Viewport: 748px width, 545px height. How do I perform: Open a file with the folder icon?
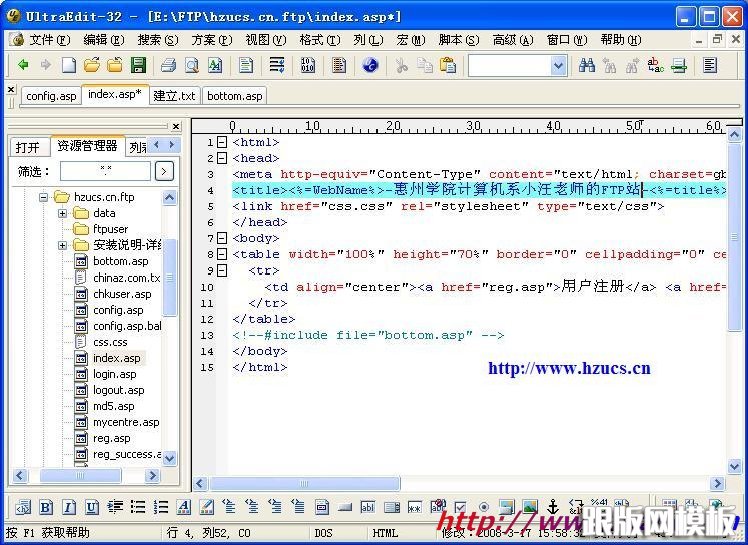coord(92,65)
